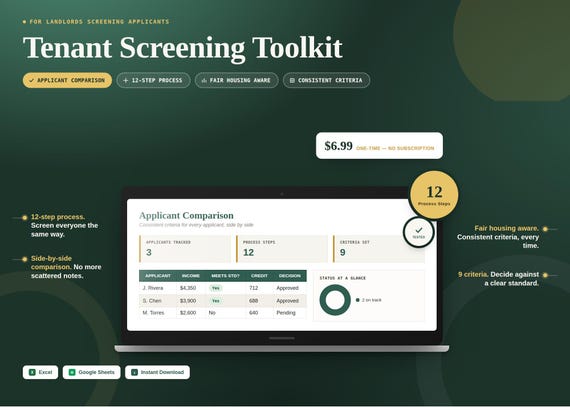Click the plus icon in 12-Step Process pill
The height and width of the screenshot is (407, 570).
pos(126,80)
